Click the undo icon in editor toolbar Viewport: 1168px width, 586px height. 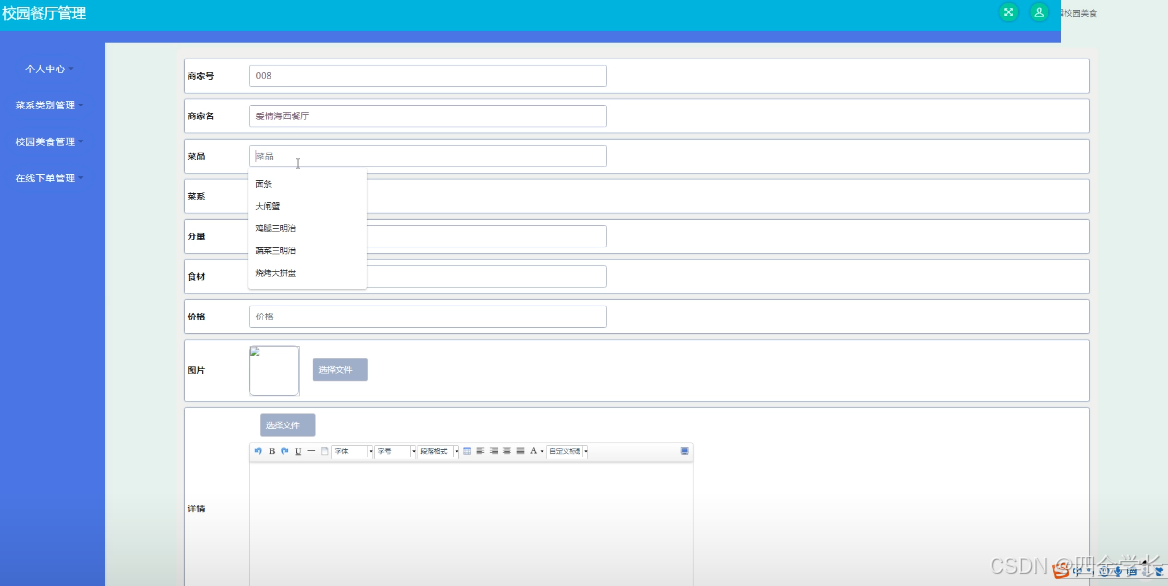point(258,451)
